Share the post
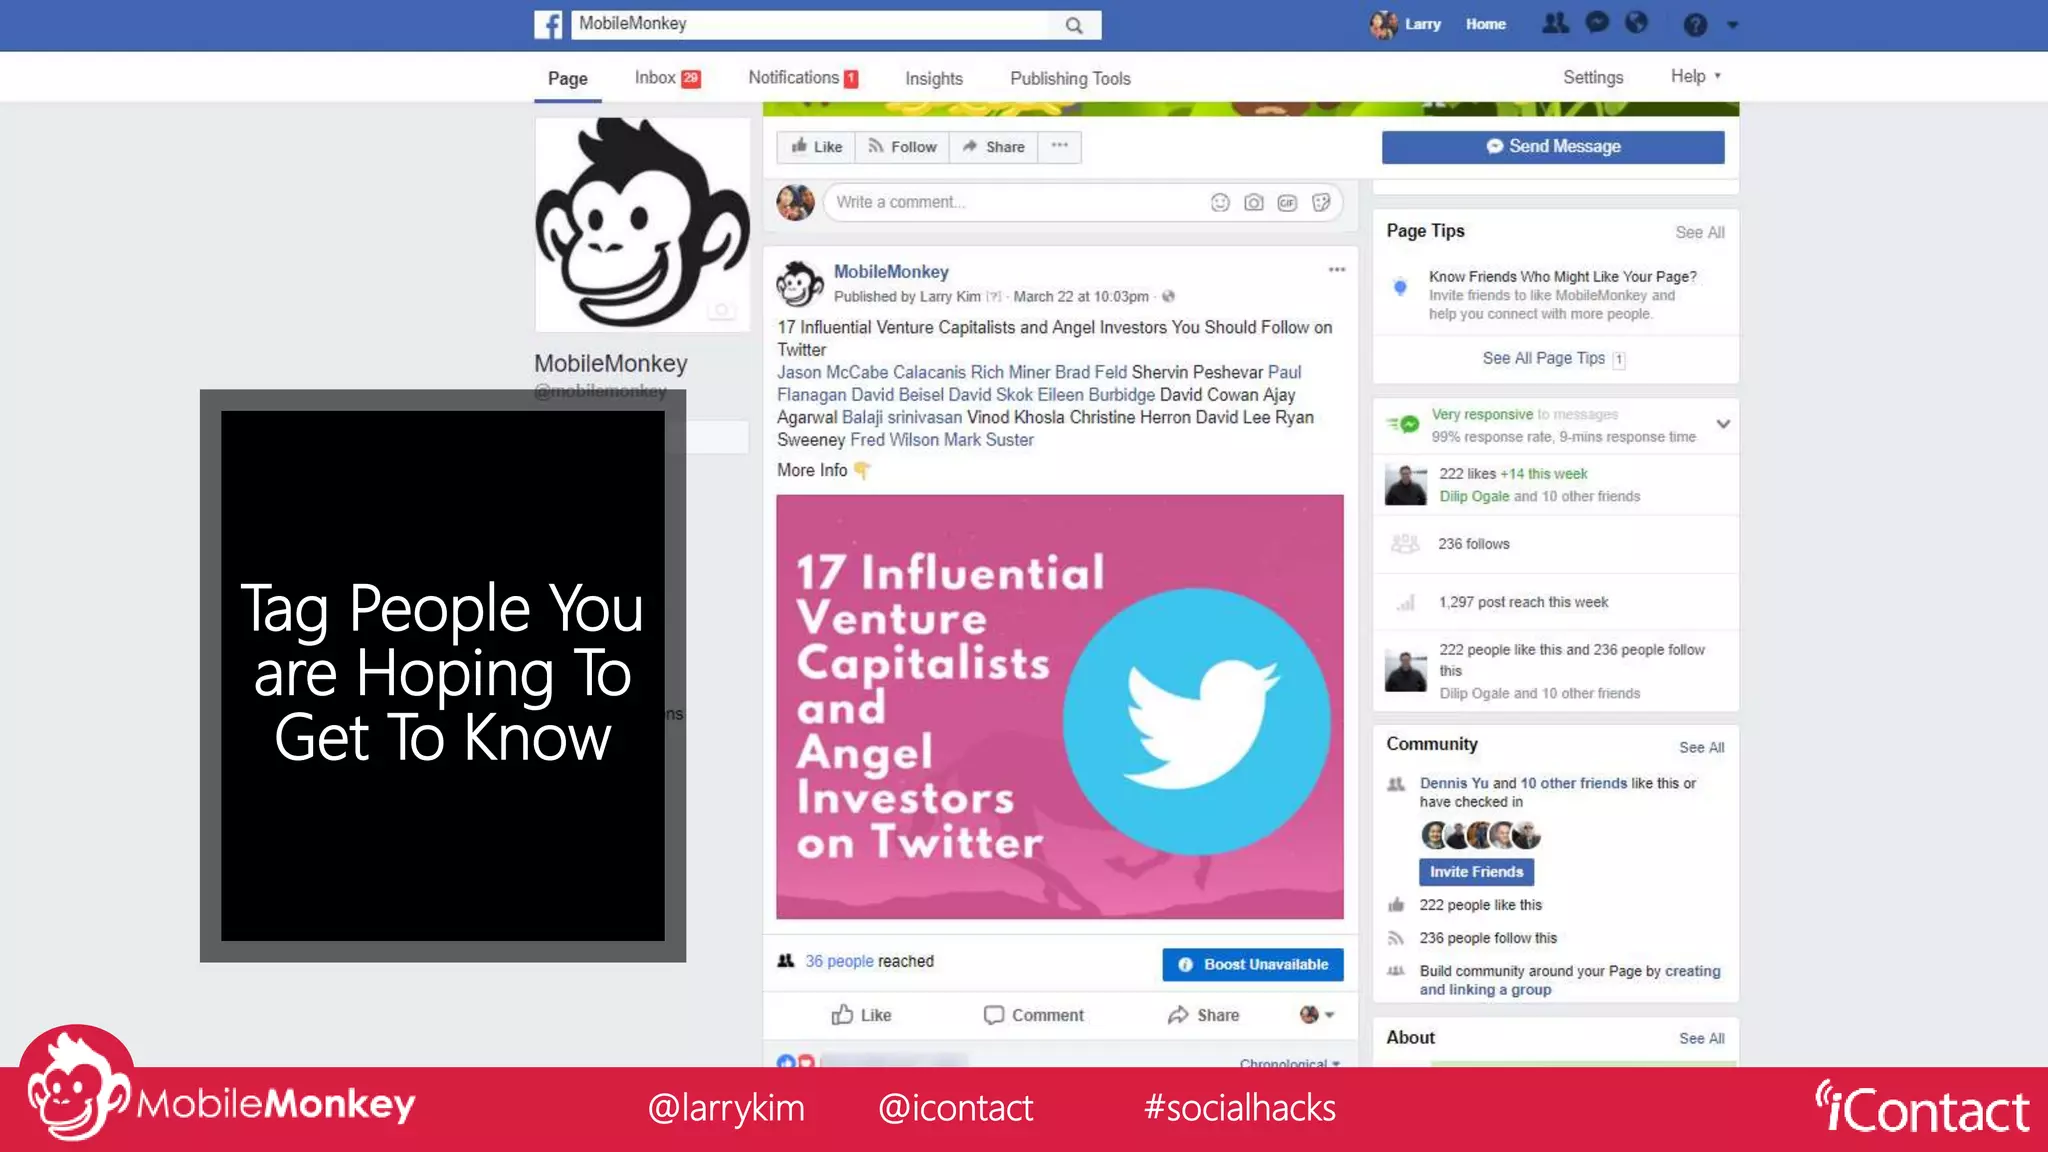Image resolution: width=2048 pixels, height=1152 pixels. point(1203,1015)
